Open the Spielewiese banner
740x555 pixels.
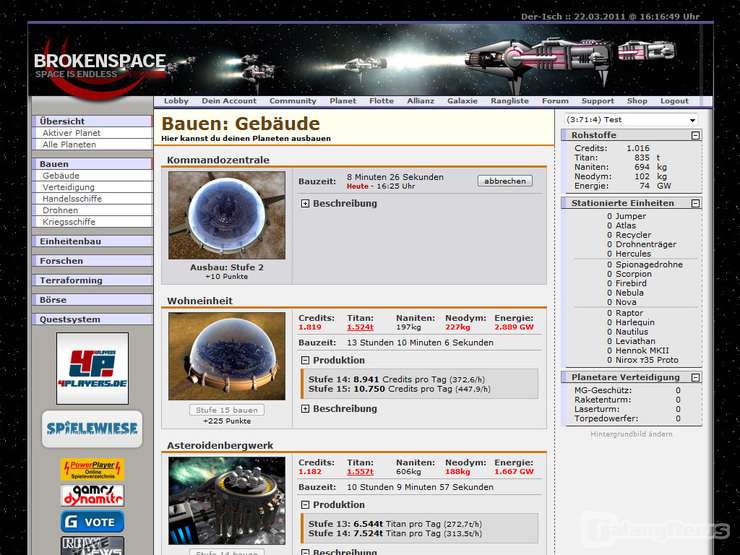pos(92,429)
